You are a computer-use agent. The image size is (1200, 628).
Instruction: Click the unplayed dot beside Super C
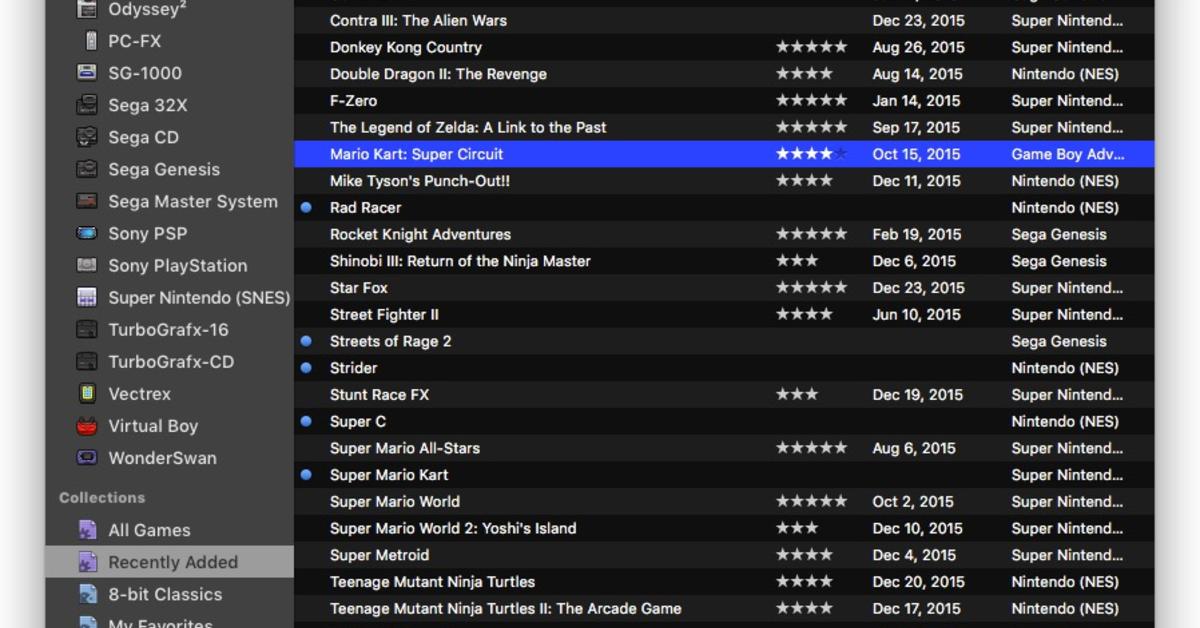click(306, 421)
